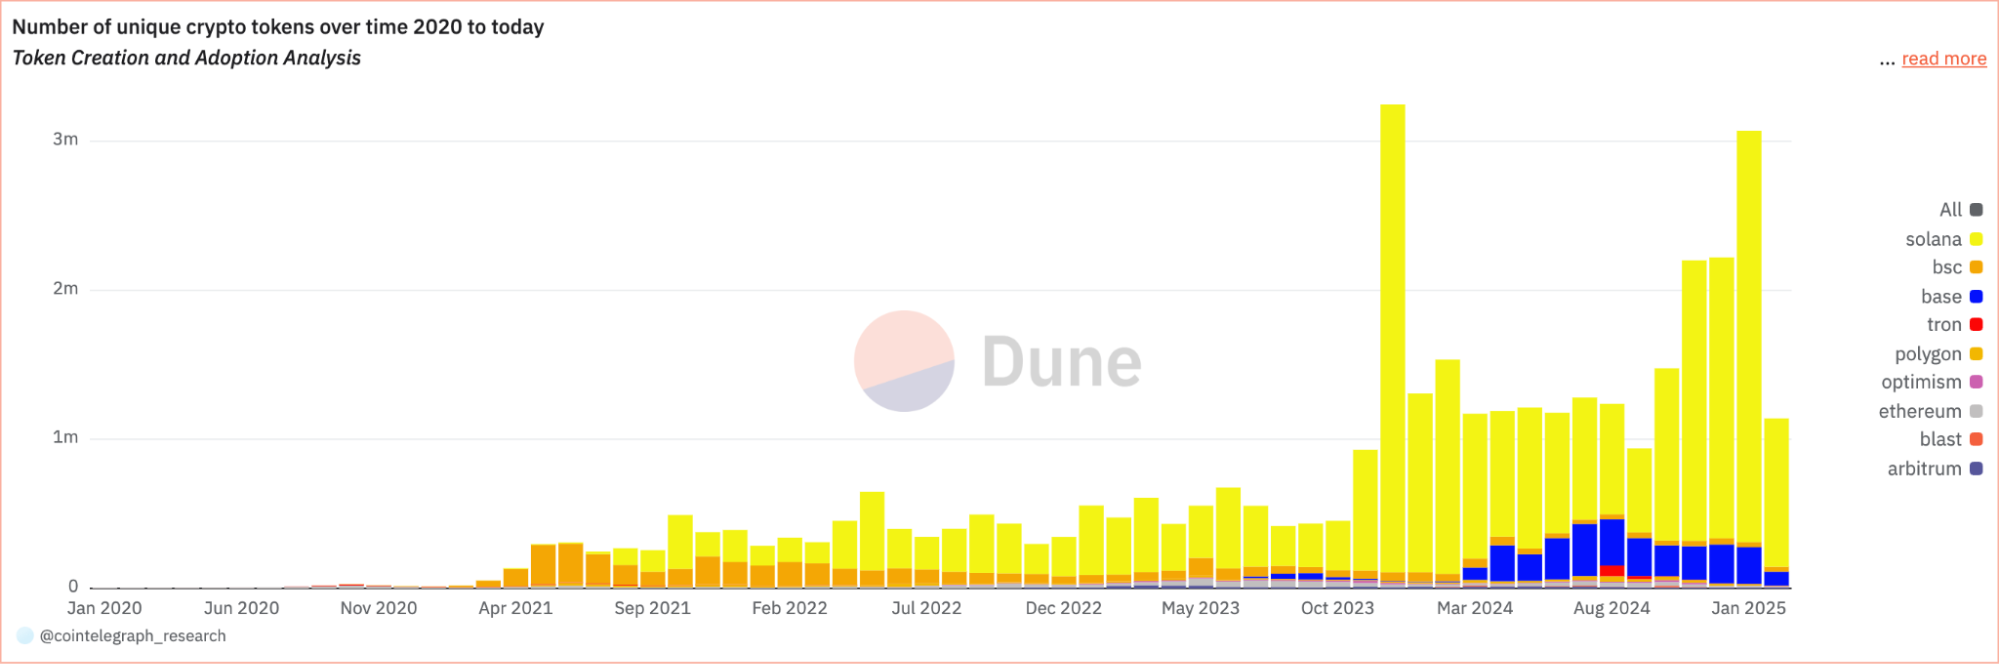Open the @cointelegraph_research author link
The height and width of the screenshot is (664, 1999).
[133, 636]
